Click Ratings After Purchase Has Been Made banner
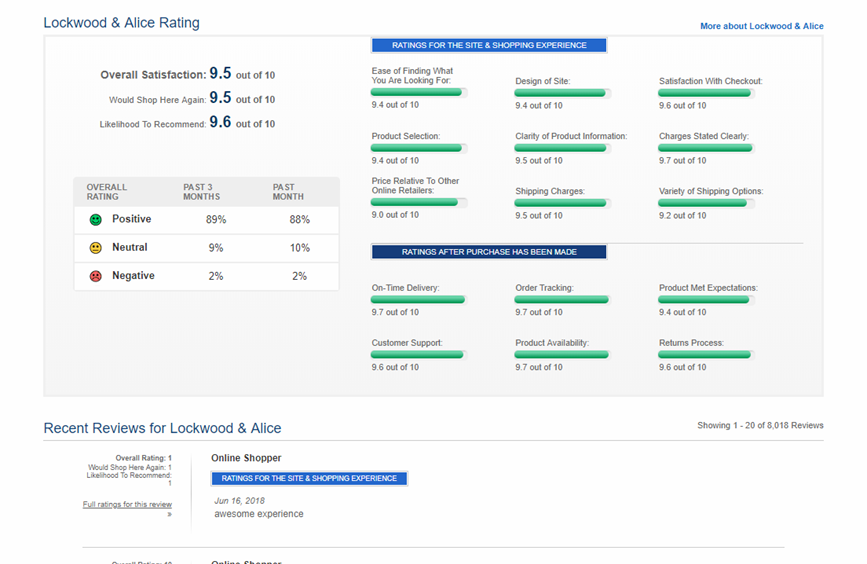This screenshot has width=867, height=564. (489, 252)
